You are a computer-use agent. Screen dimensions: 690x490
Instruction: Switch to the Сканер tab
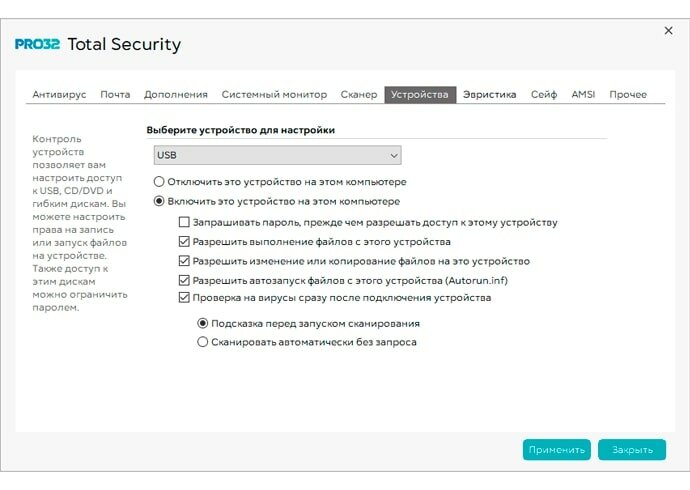click(x=358, y=95)
